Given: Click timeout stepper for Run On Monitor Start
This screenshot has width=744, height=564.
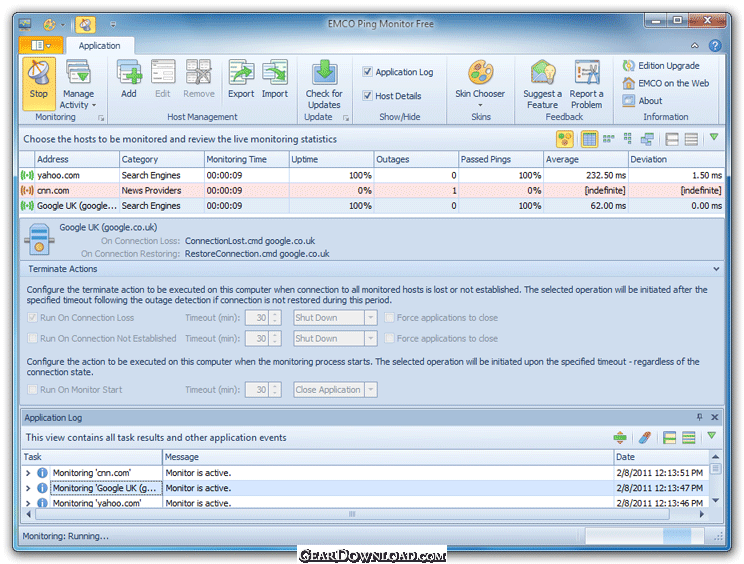Looking at the screenshot, I should (275, 389).
